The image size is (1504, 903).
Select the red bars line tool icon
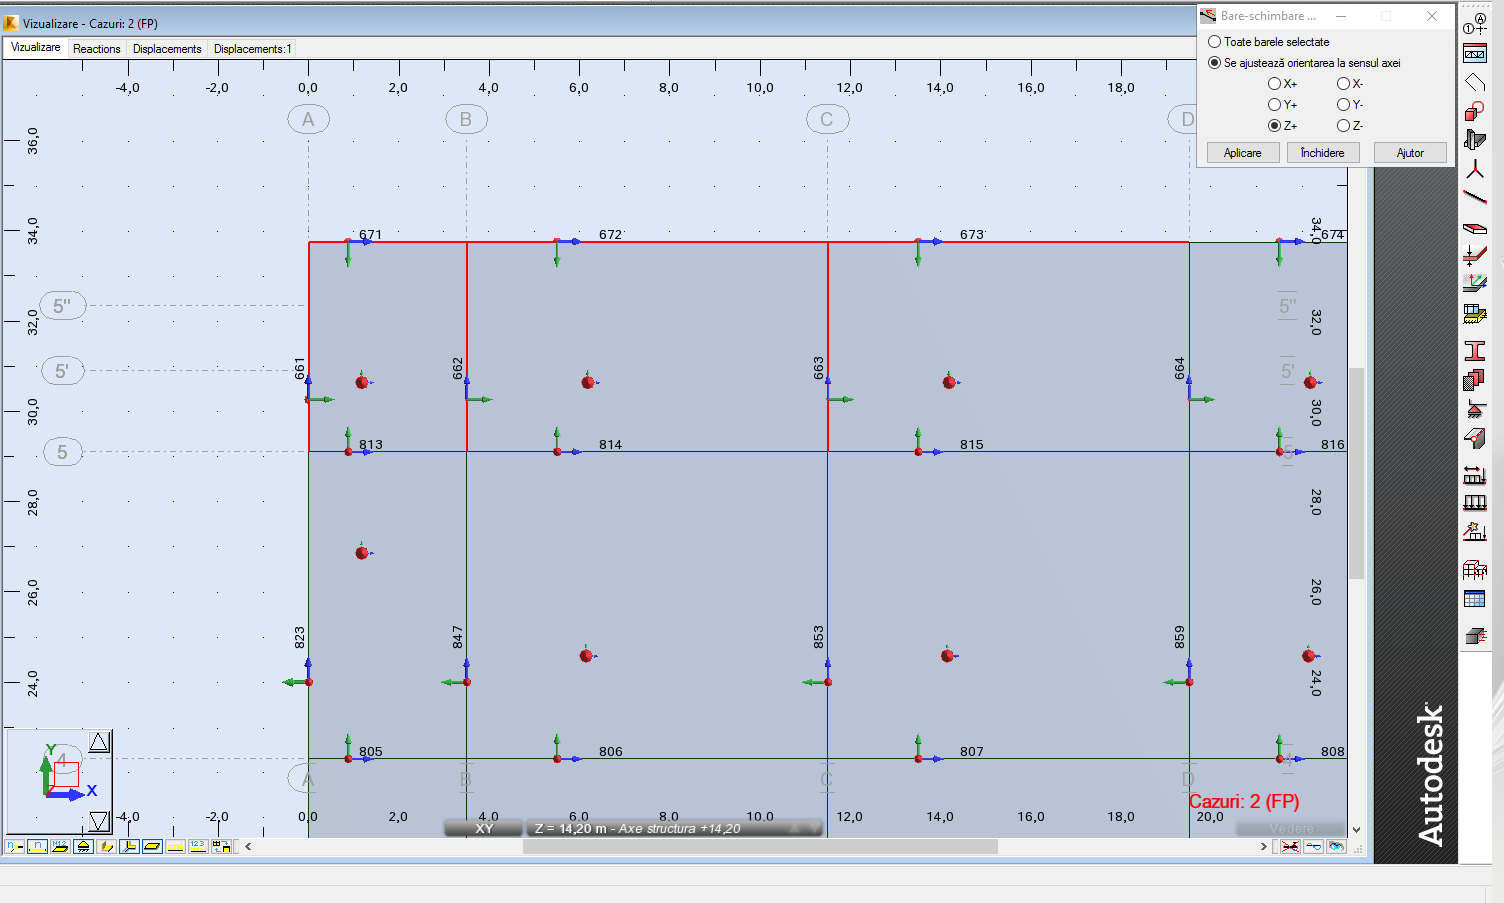(1475, 196)
